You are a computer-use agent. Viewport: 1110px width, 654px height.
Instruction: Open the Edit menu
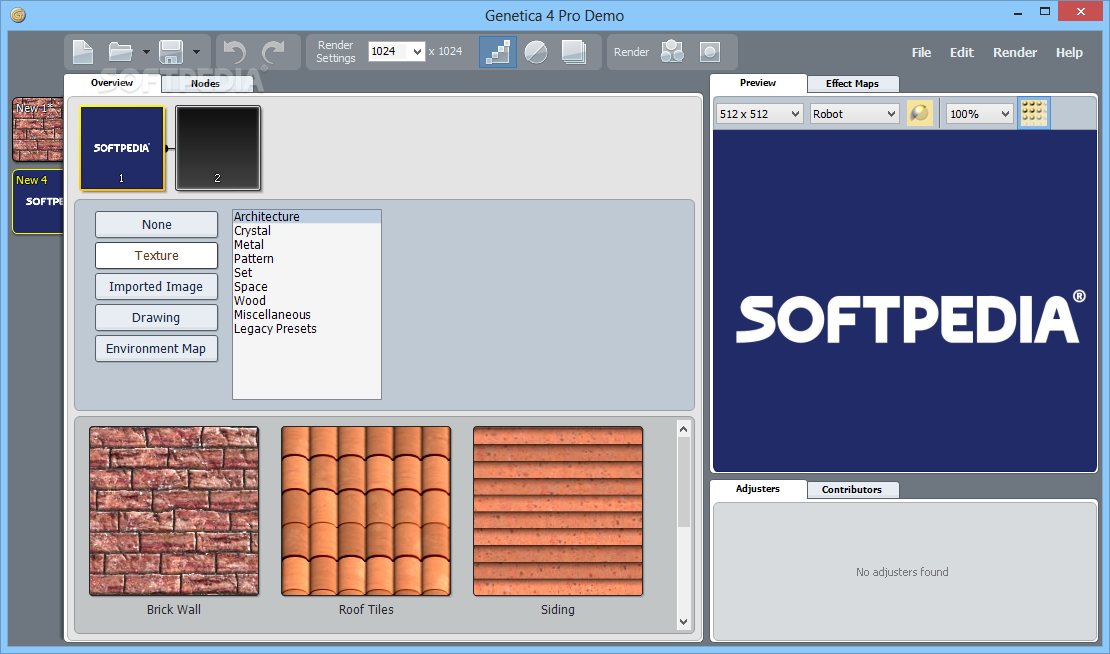point(961,52)
